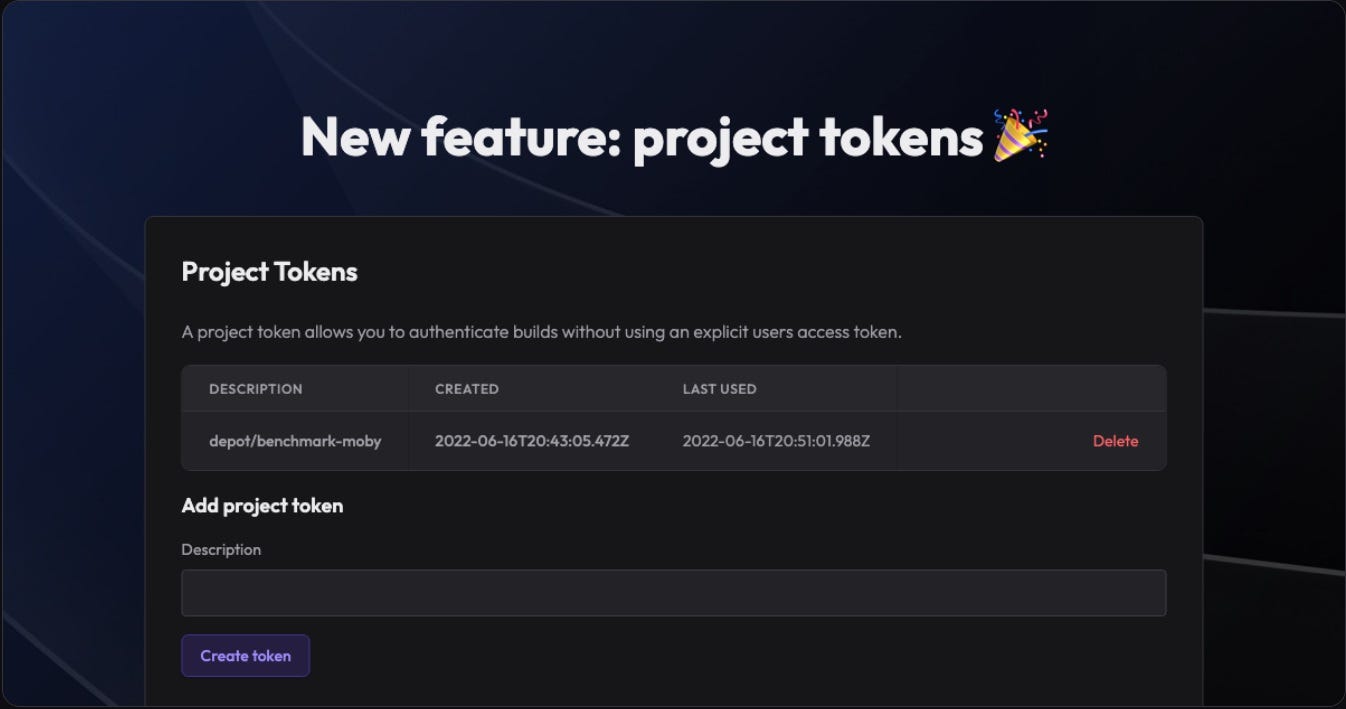This screenshot has width=1346, height=709.
Task: Click the word 'authenticate' in the explanation
Action: pos(459,332)
